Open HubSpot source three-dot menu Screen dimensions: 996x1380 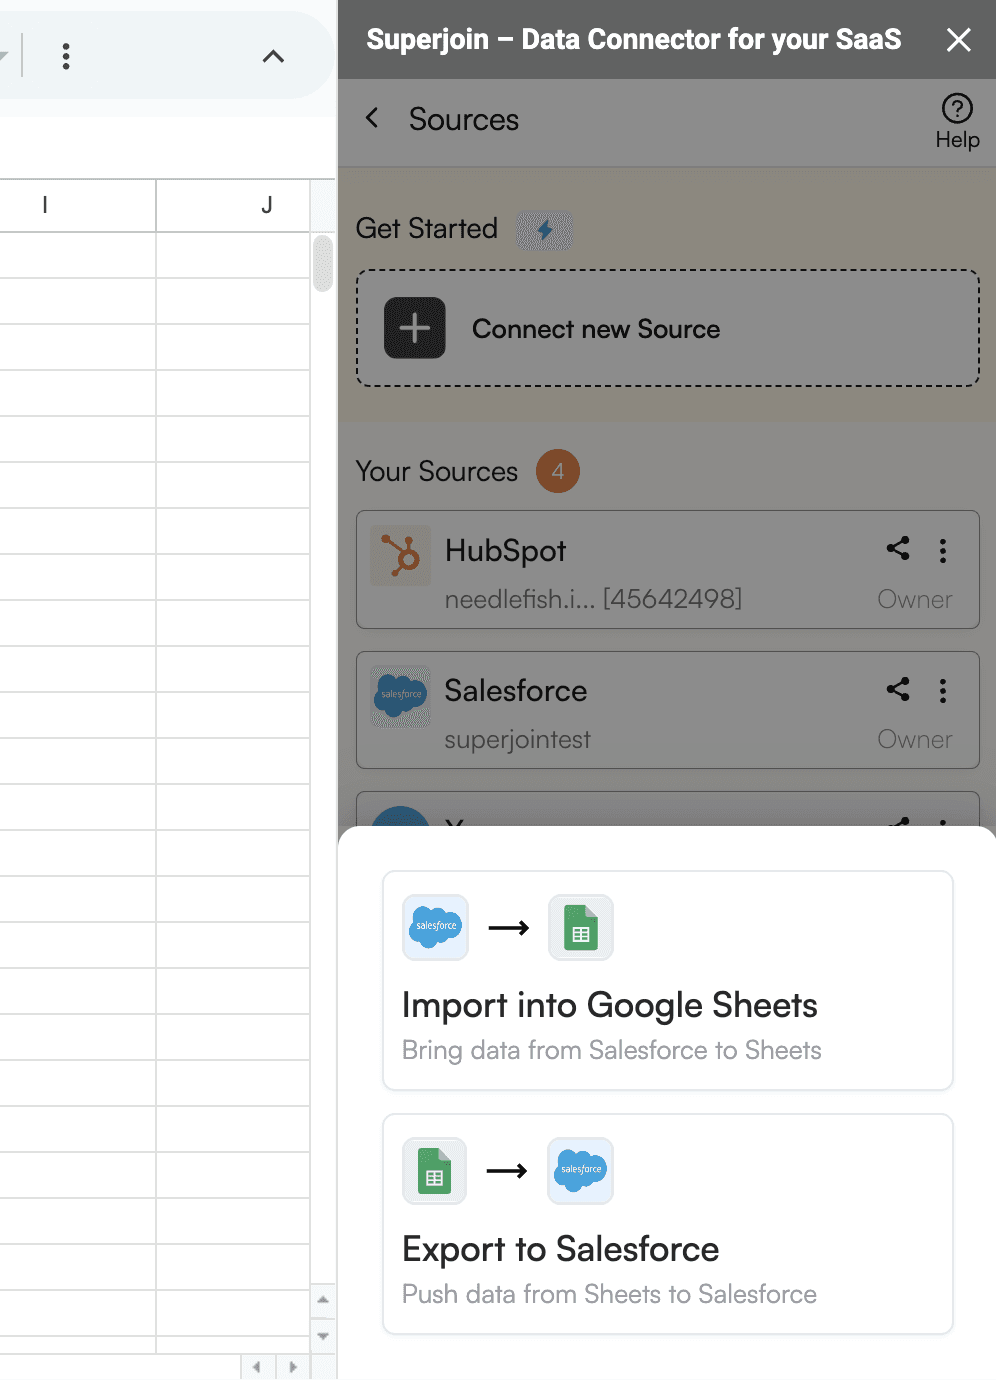click(x=943, y=551)
